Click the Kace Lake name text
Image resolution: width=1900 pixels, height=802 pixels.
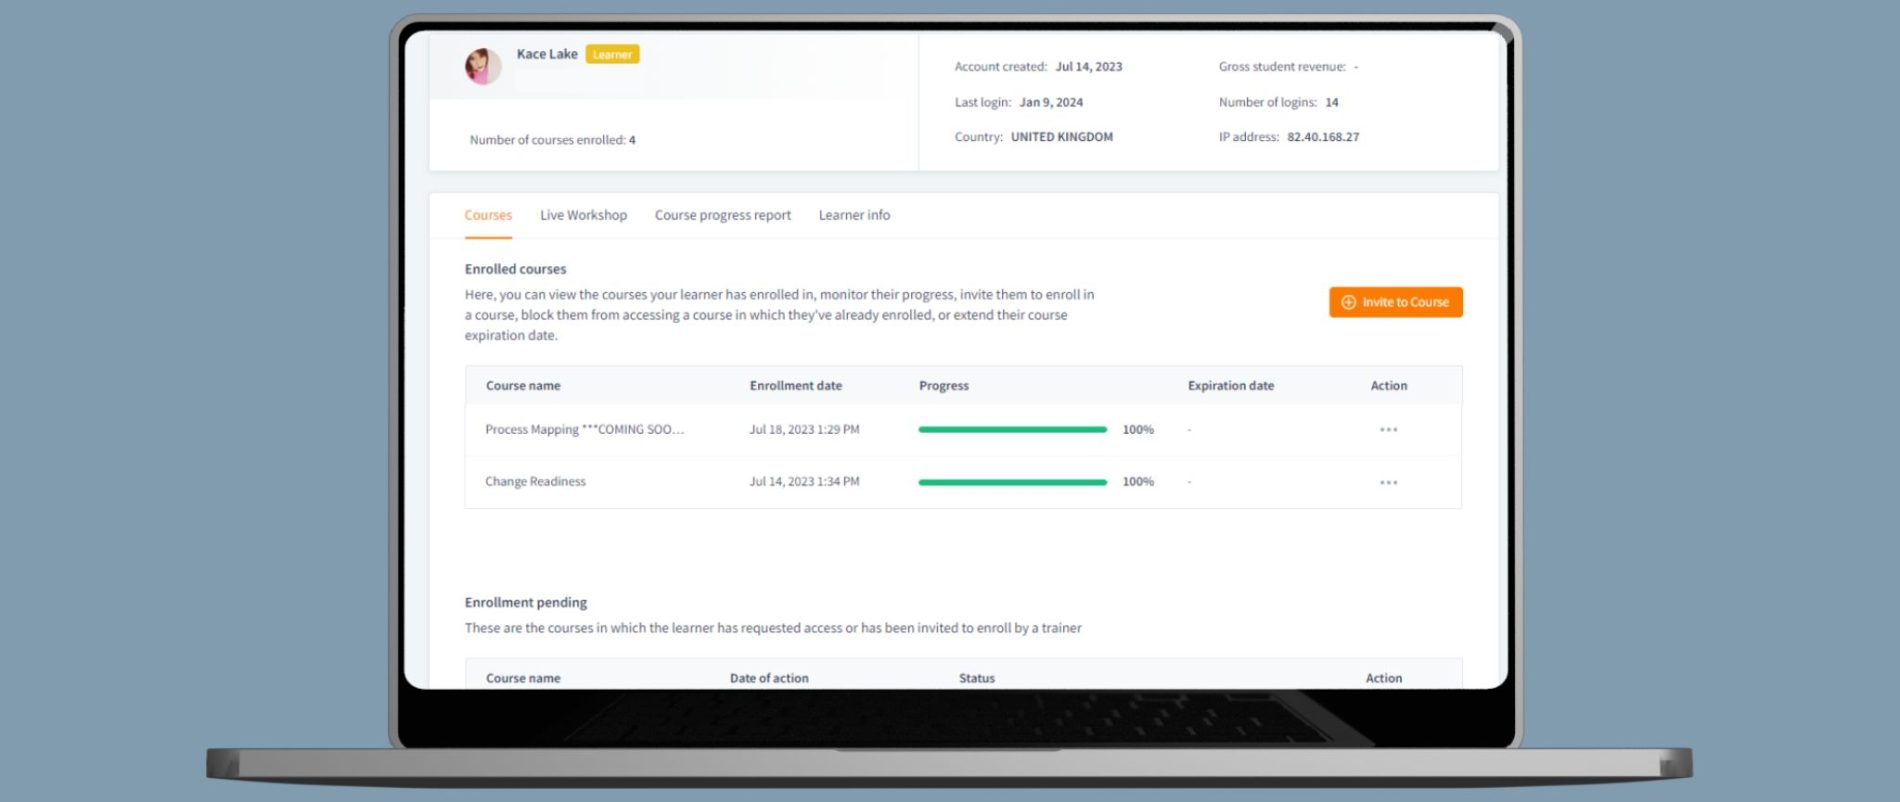pyautogui.click(x=547, y=54)
